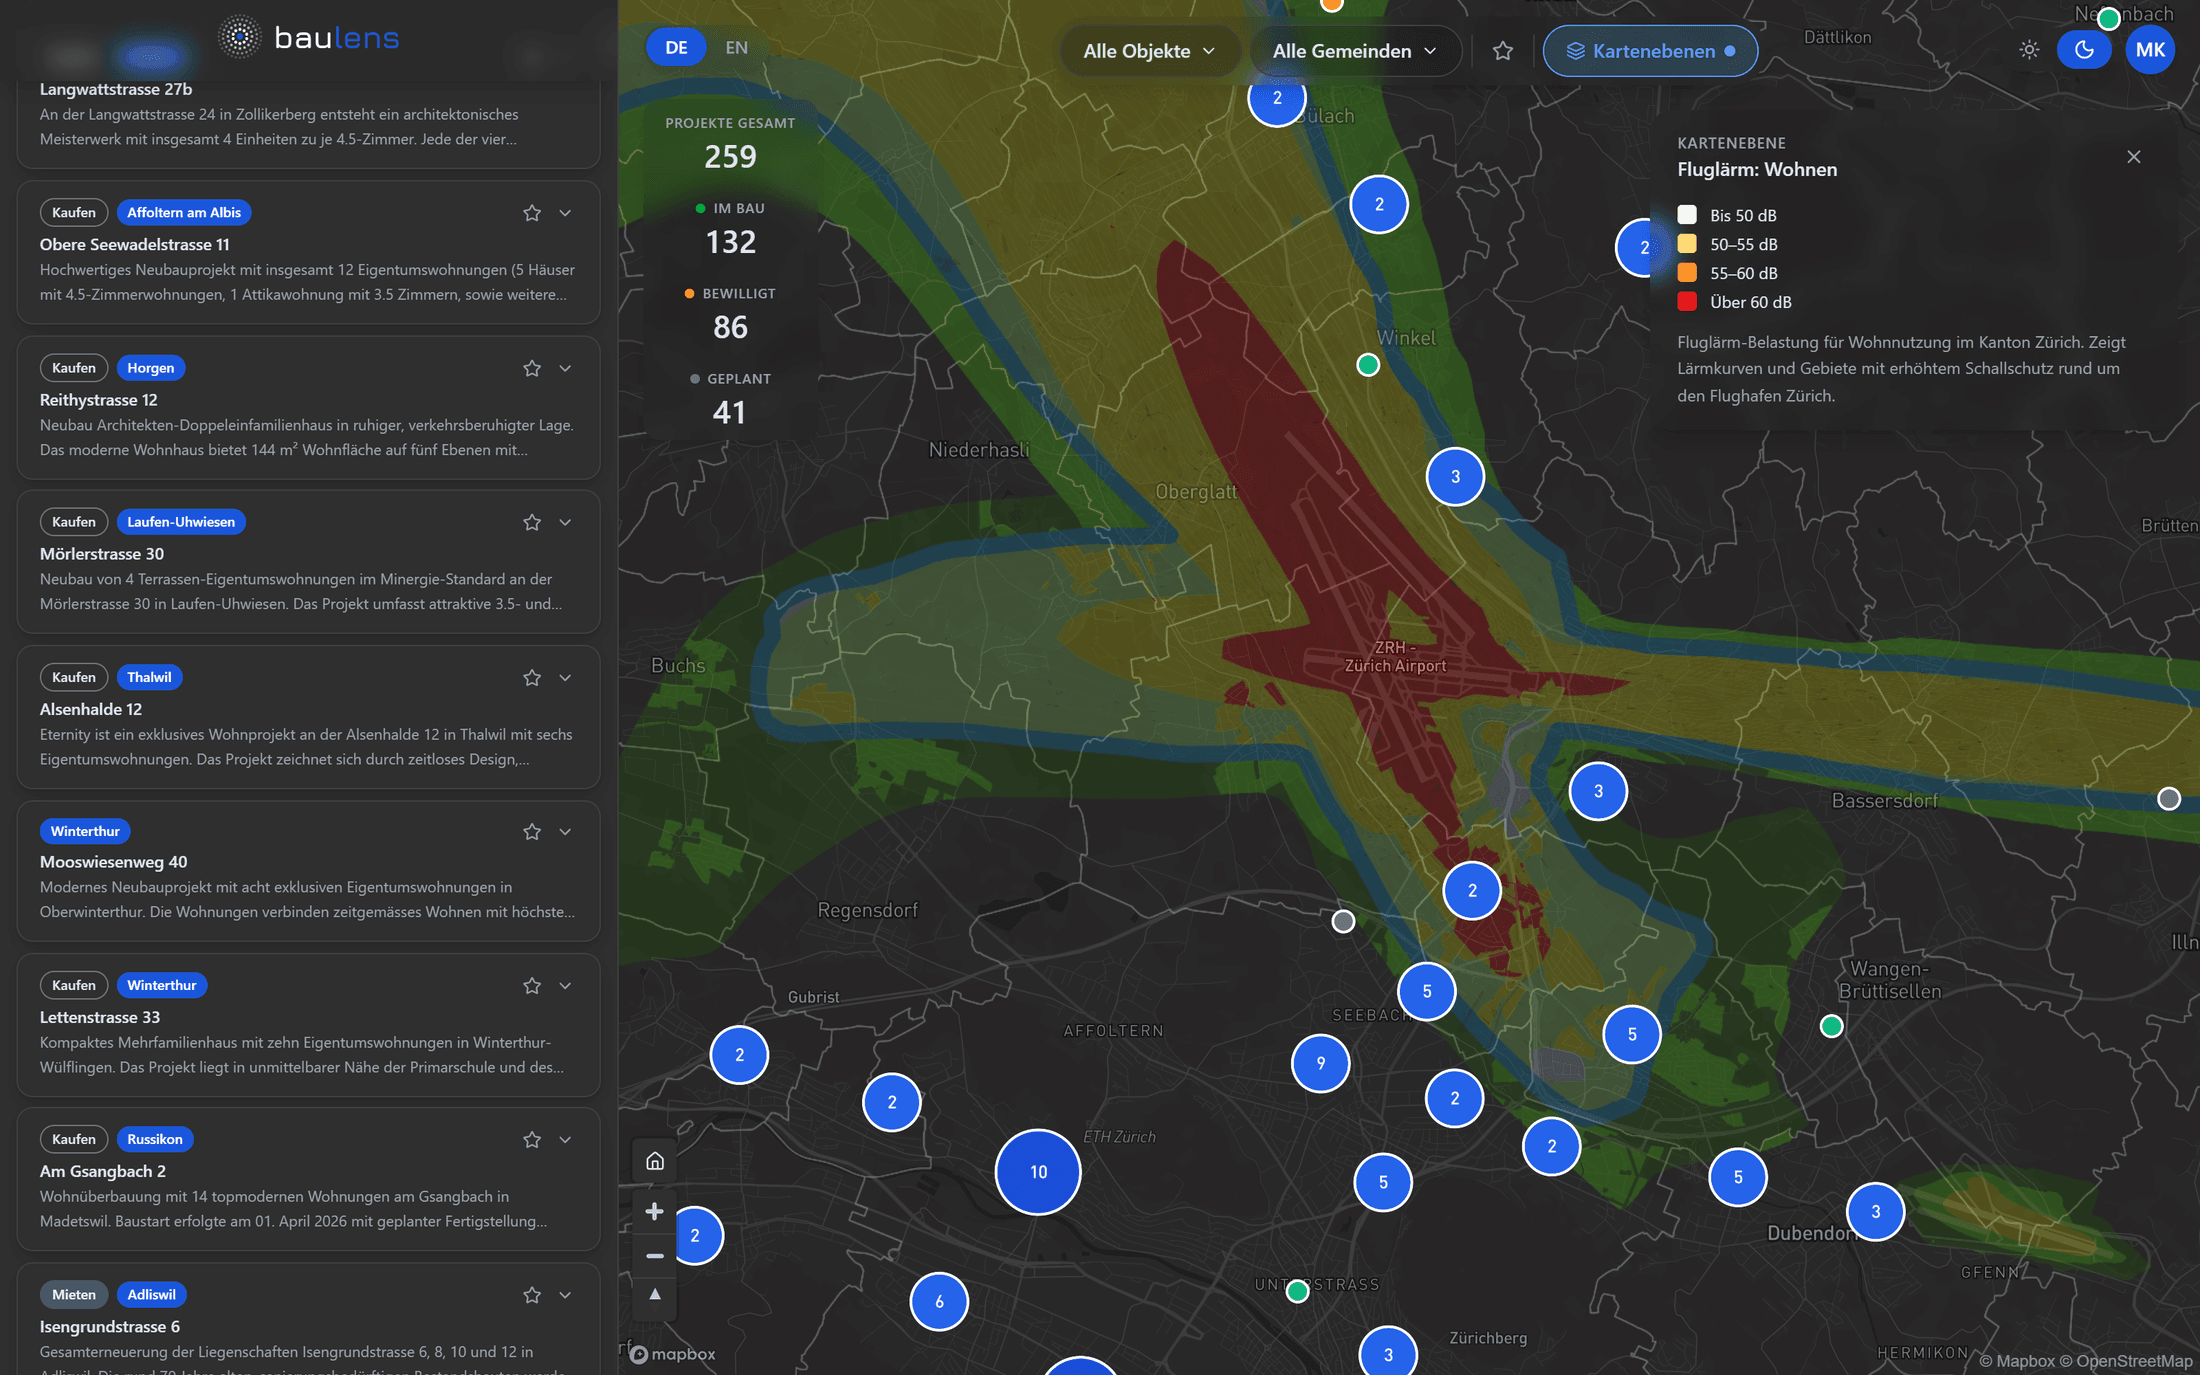Expand Obere Seewadelstrasse 11 card

(566, 213)
